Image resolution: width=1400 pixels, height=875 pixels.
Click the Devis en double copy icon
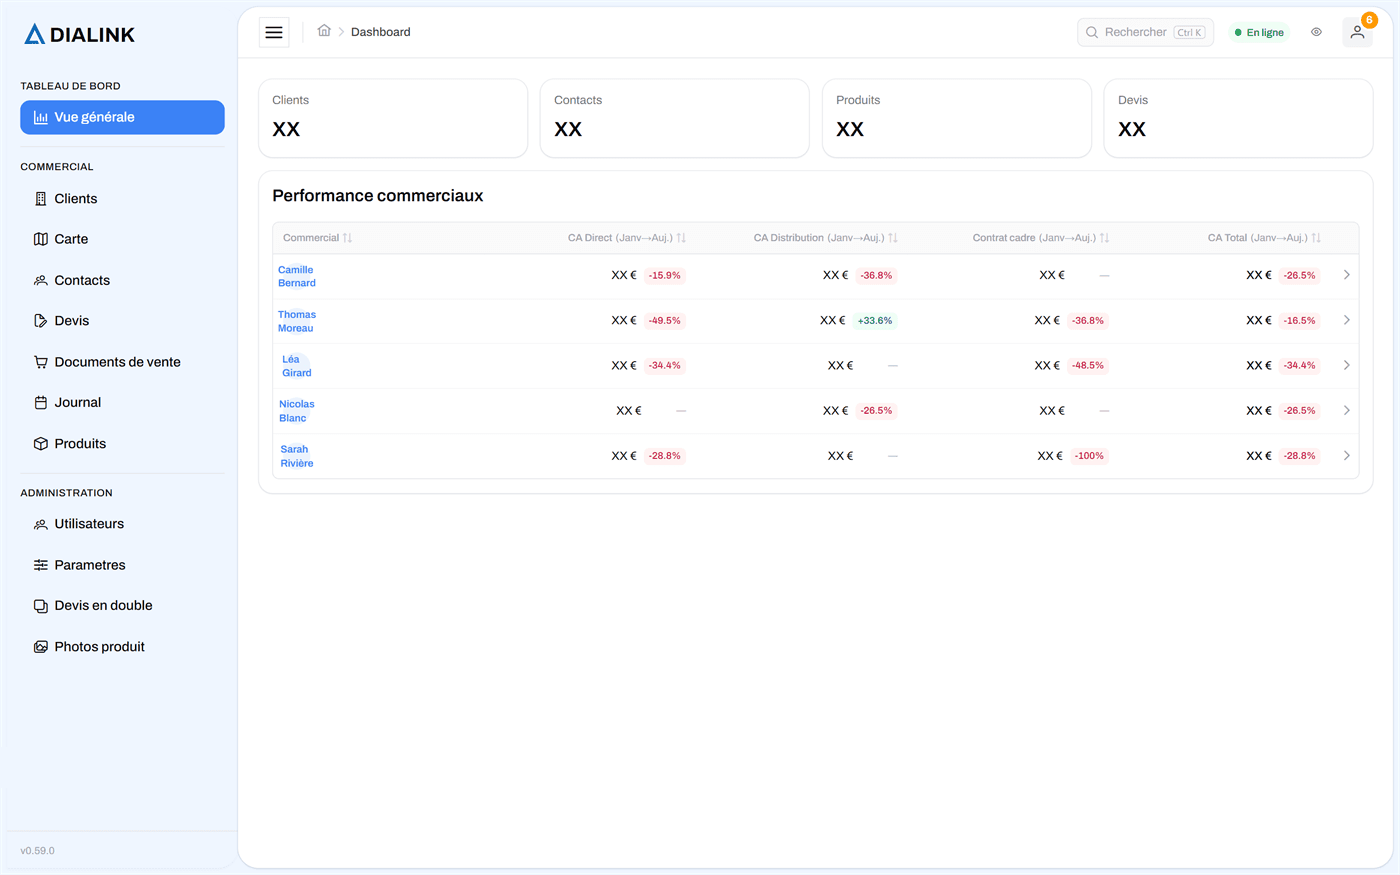point(41,606)
